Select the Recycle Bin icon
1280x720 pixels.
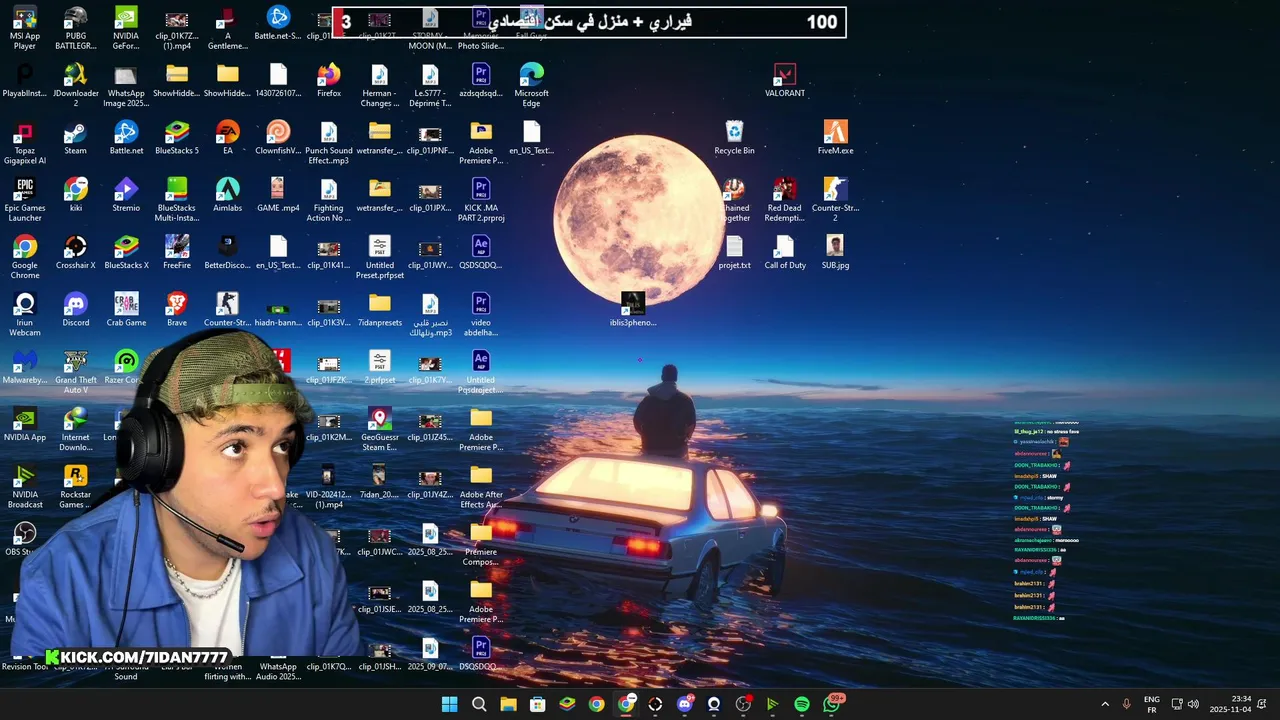pos(734,138)
